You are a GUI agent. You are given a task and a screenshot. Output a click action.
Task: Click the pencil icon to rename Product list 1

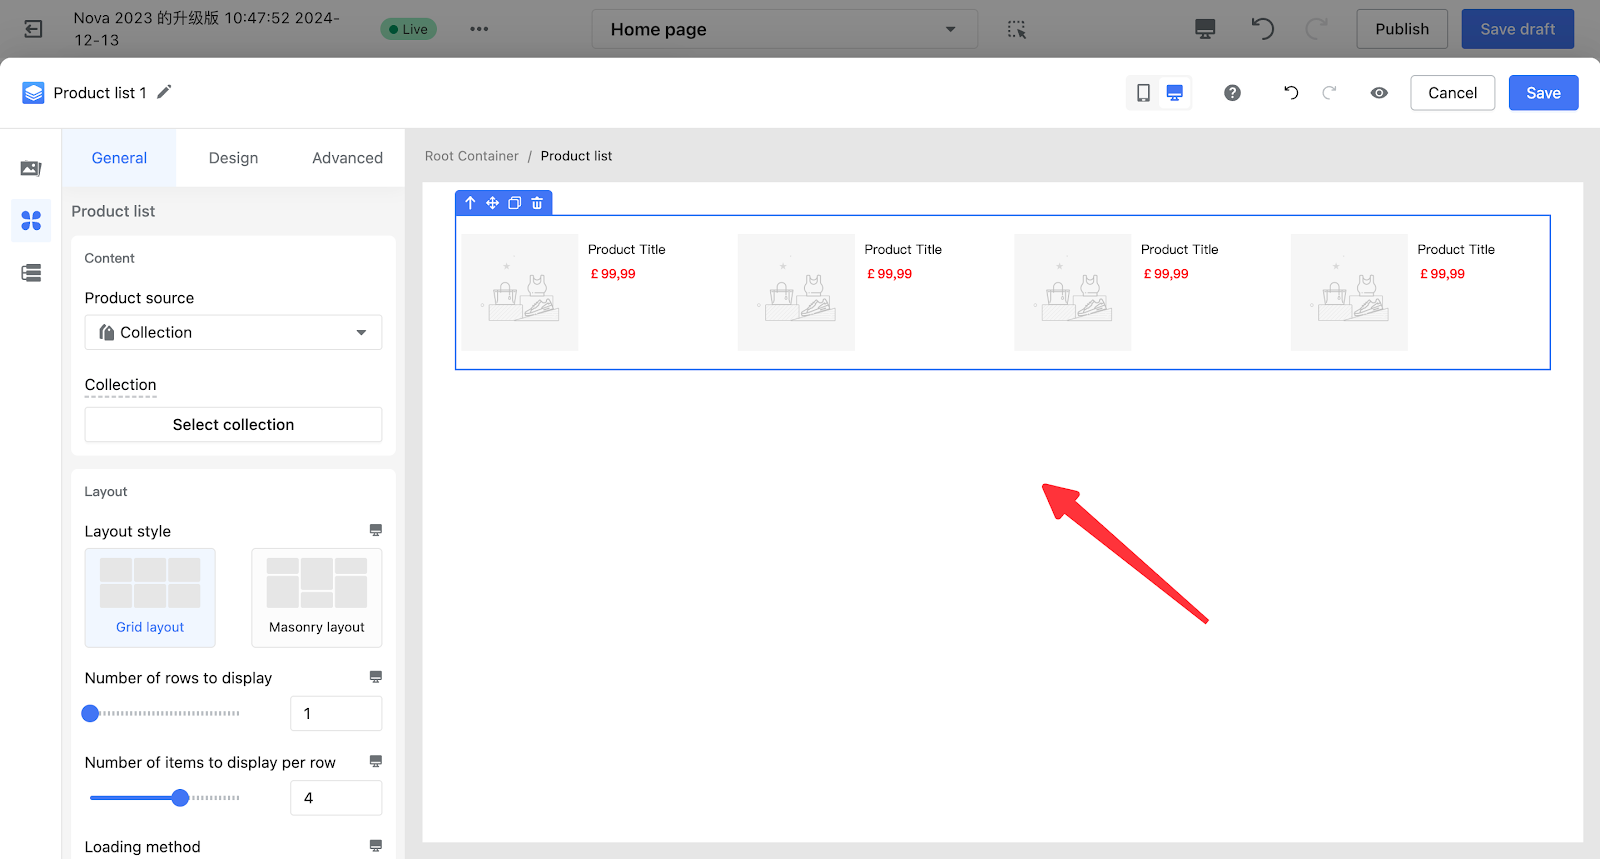point(165,92)
